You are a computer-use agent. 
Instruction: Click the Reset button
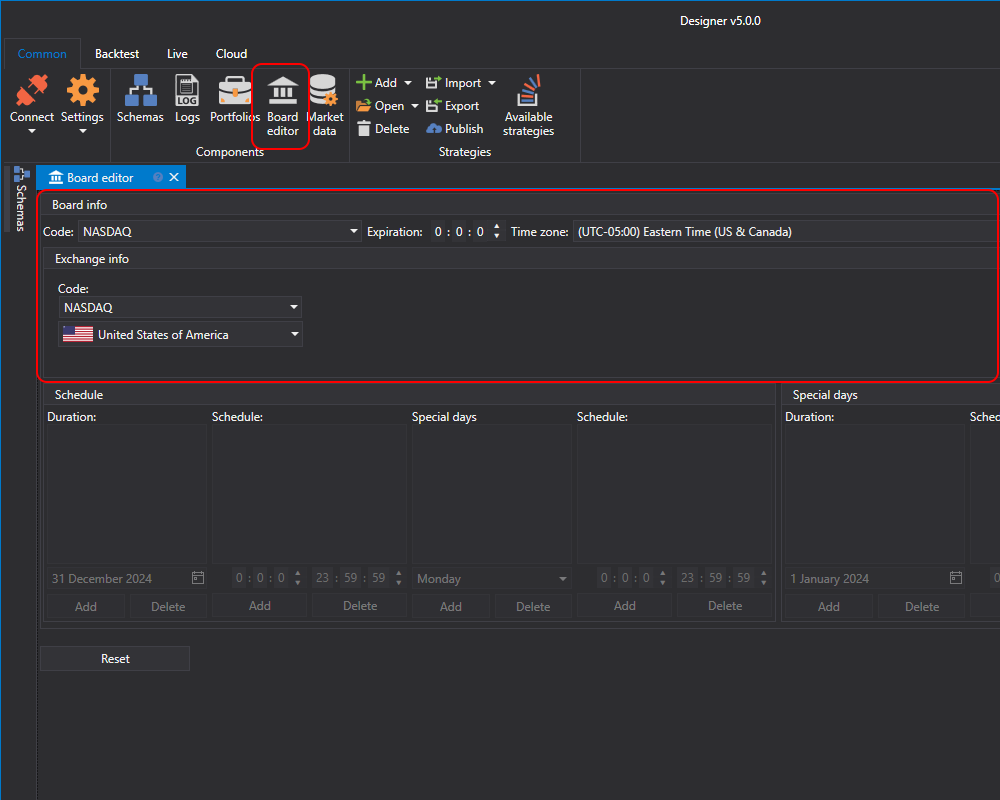(x=115, y=658)
